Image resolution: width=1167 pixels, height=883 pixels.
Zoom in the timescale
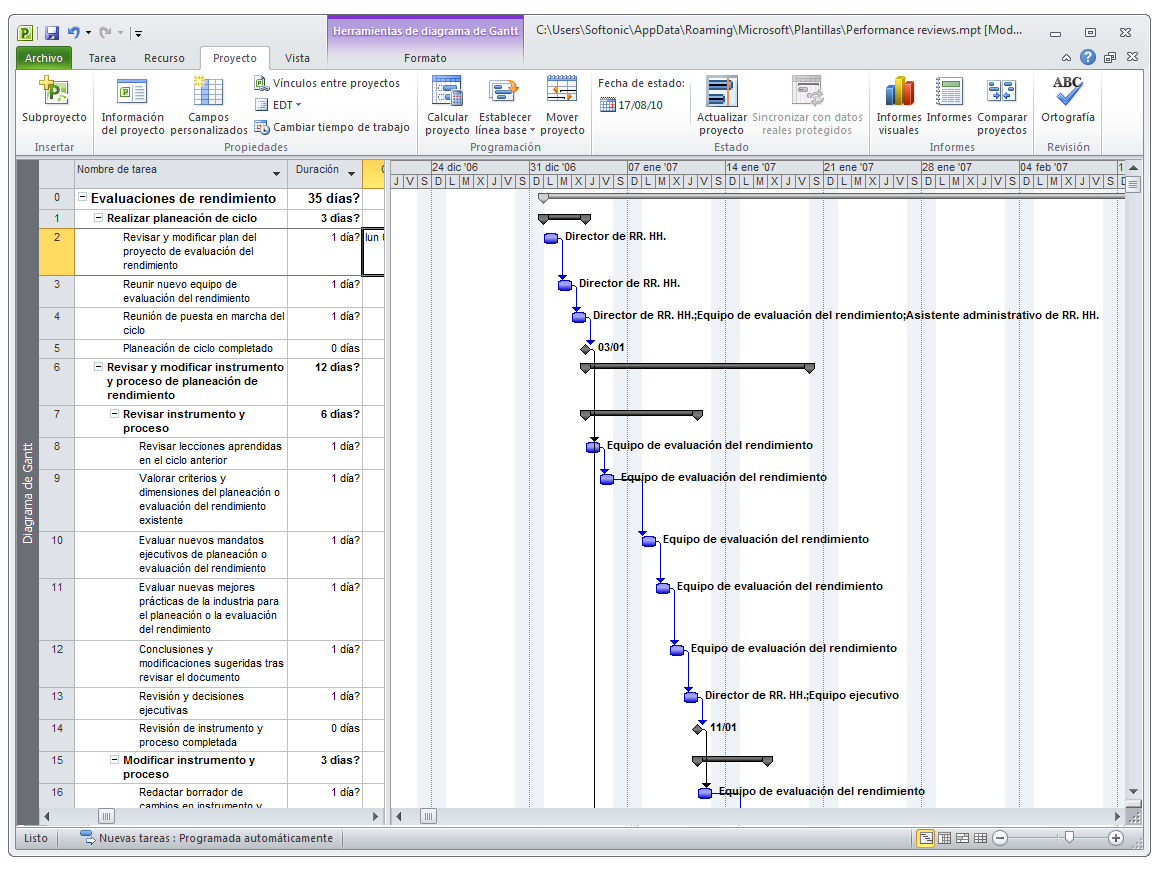(1116, 838)
